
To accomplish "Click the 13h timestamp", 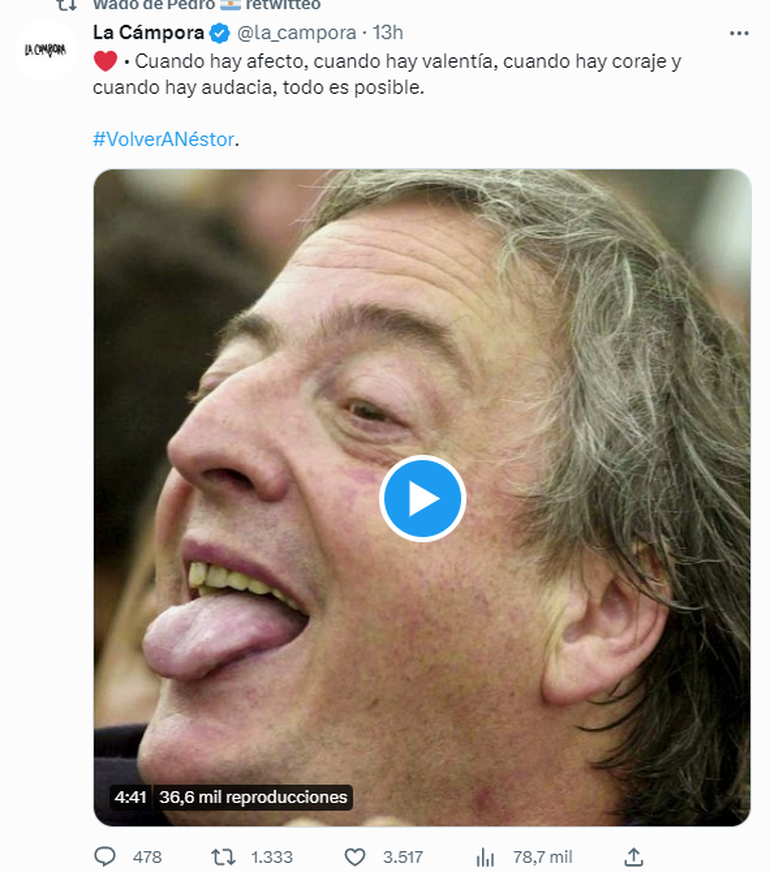I will tap(387, 33).
